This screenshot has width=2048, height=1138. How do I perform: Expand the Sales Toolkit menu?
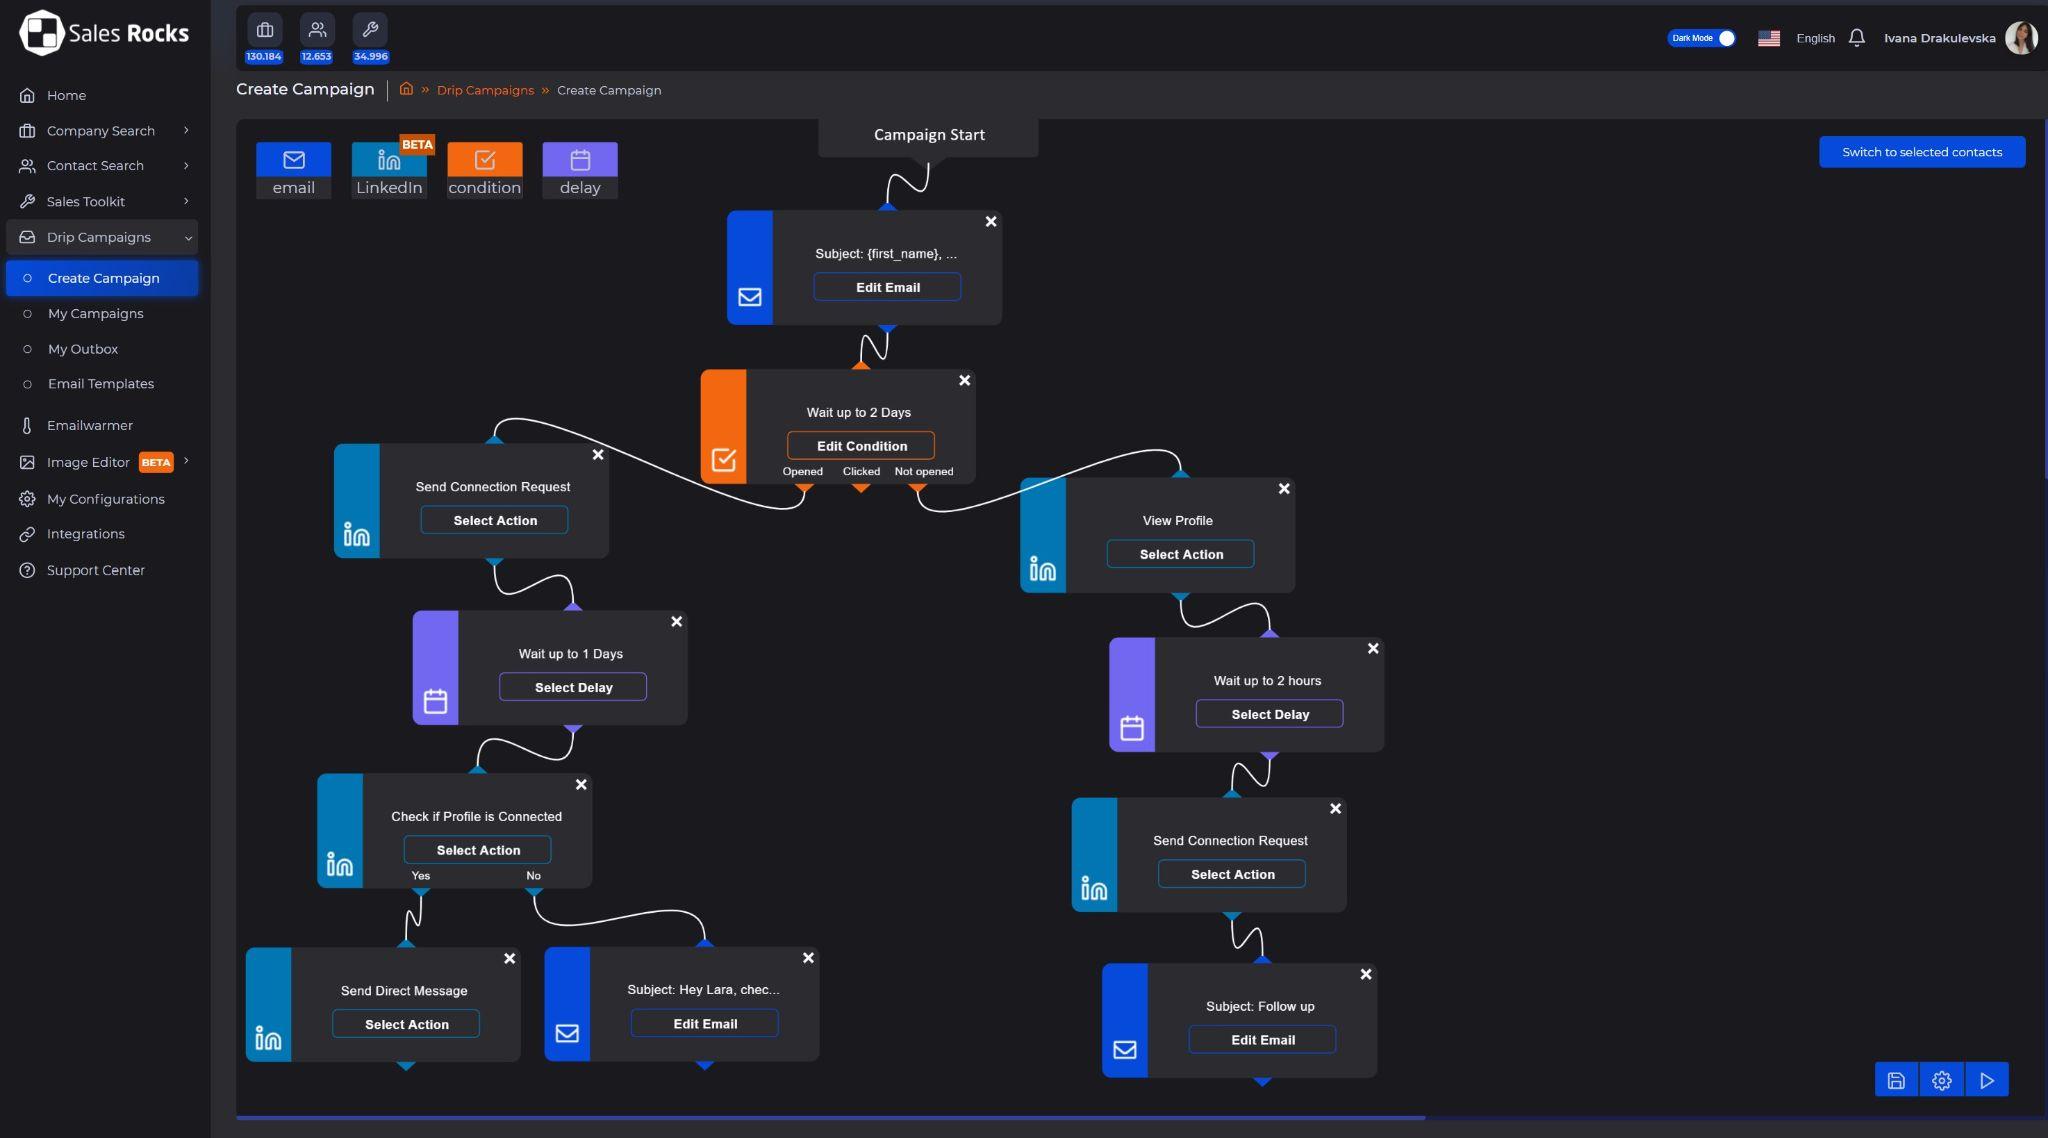pos(102,201)
